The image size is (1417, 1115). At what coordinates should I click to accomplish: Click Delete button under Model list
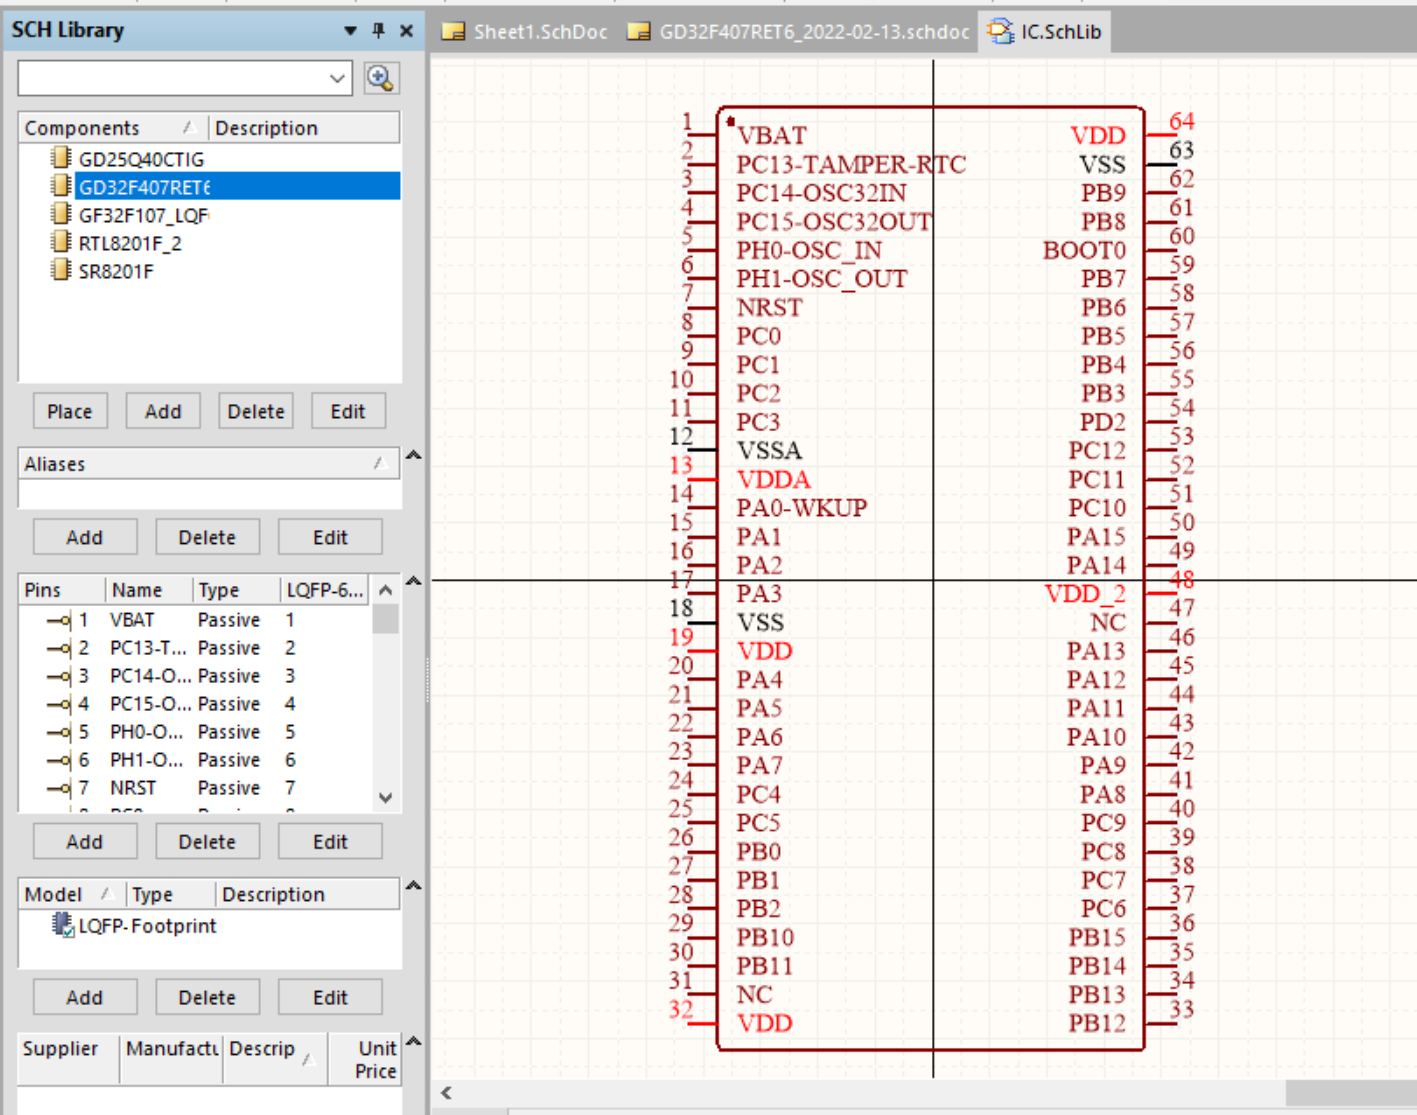point(207,997)
